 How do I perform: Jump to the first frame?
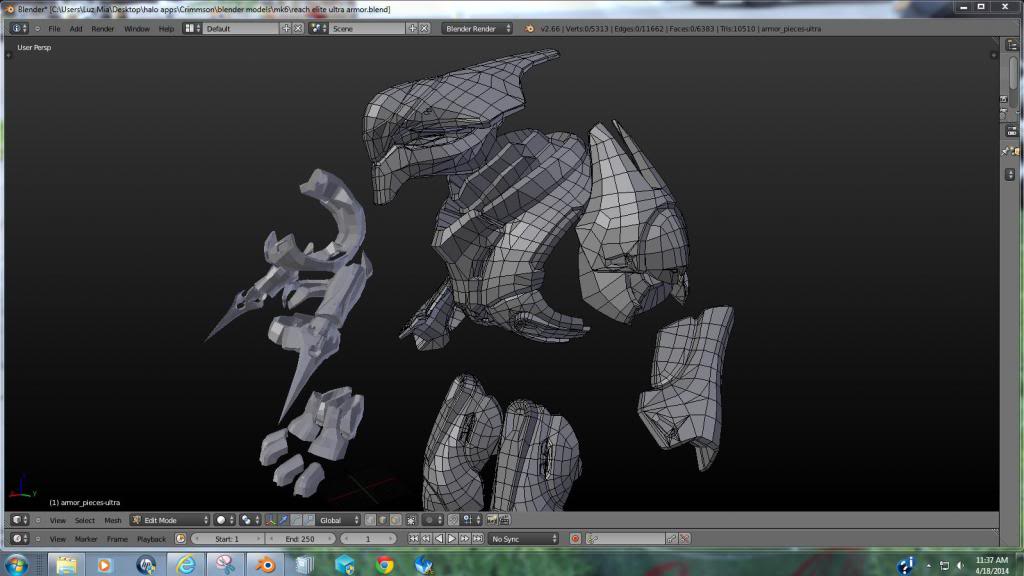[x=413, y=539]
